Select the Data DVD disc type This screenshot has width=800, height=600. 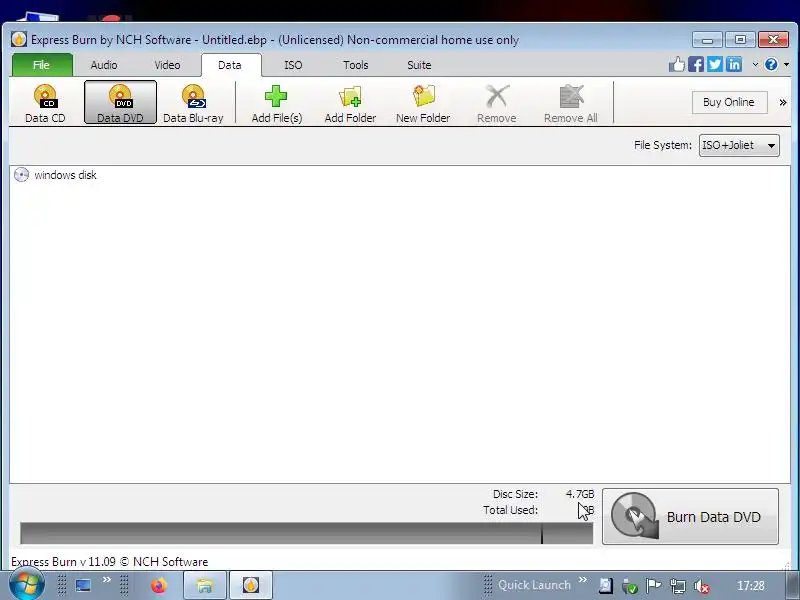[120, 103]
